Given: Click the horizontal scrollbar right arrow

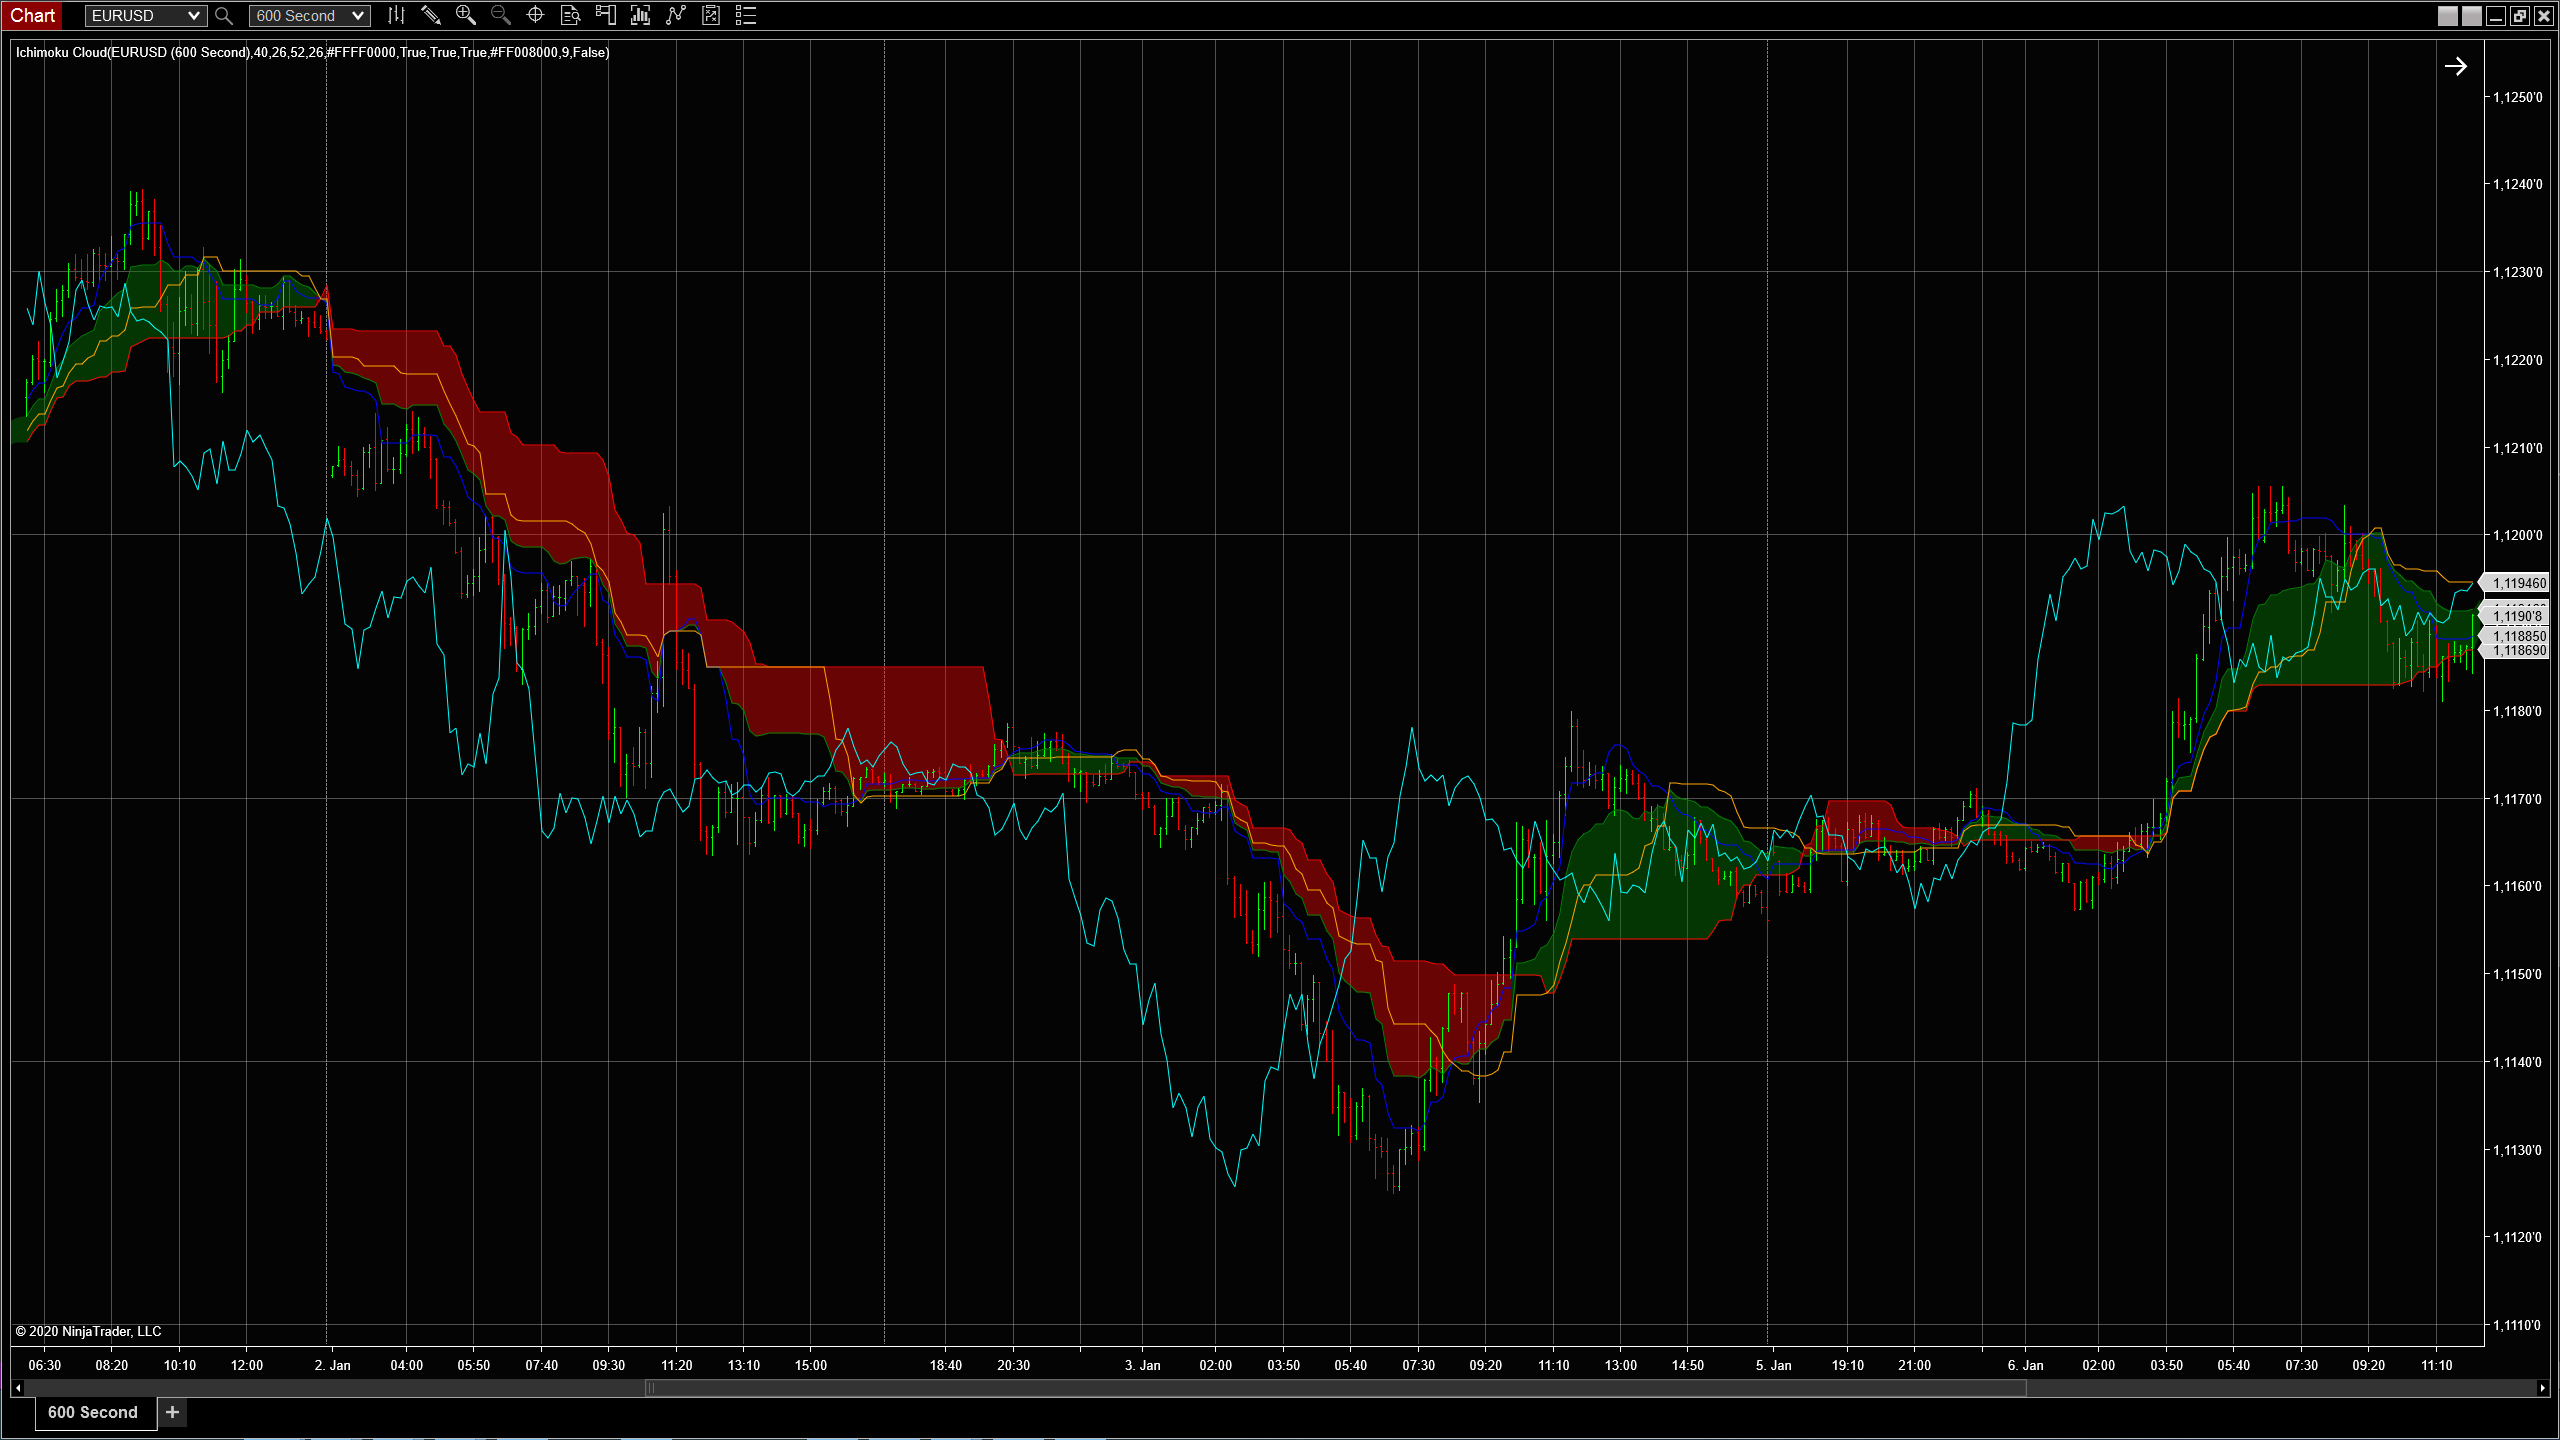Looking at the screenshot, I should coord(2542,1388).
